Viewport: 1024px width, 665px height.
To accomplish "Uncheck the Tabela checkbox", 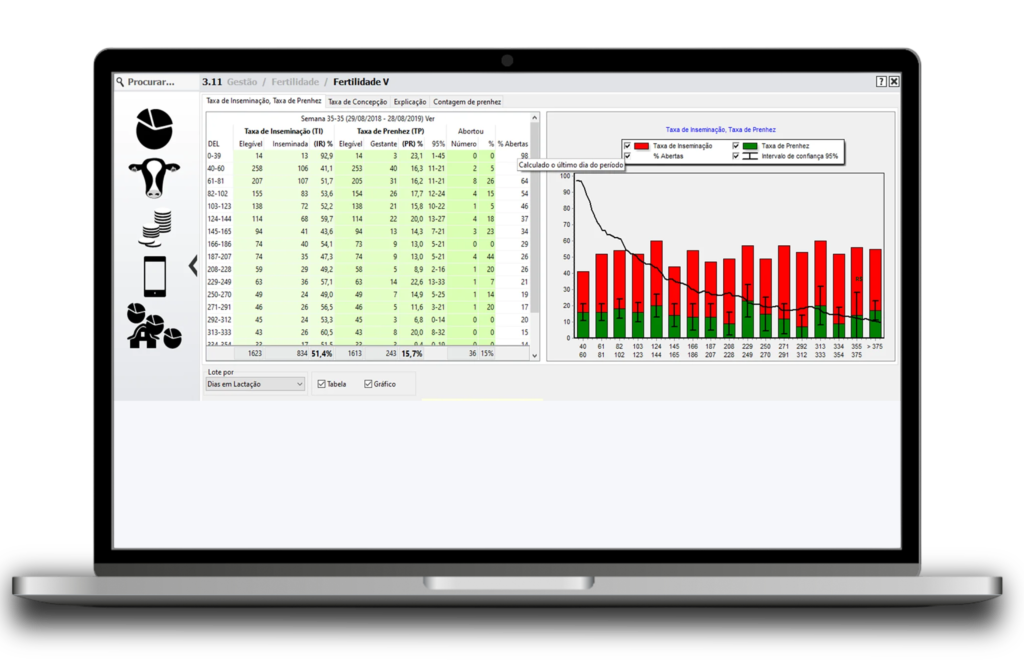I will pos(321,384).
